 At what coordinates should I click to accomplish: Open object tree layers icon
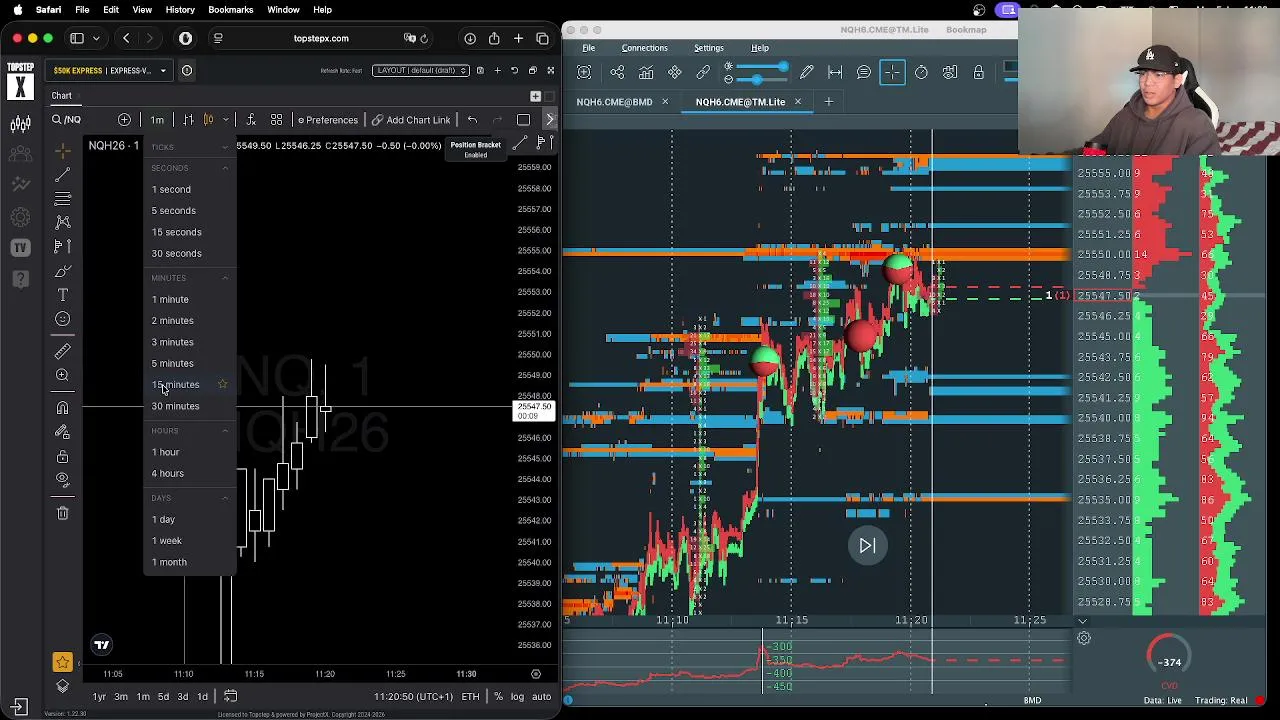[62, 686]
